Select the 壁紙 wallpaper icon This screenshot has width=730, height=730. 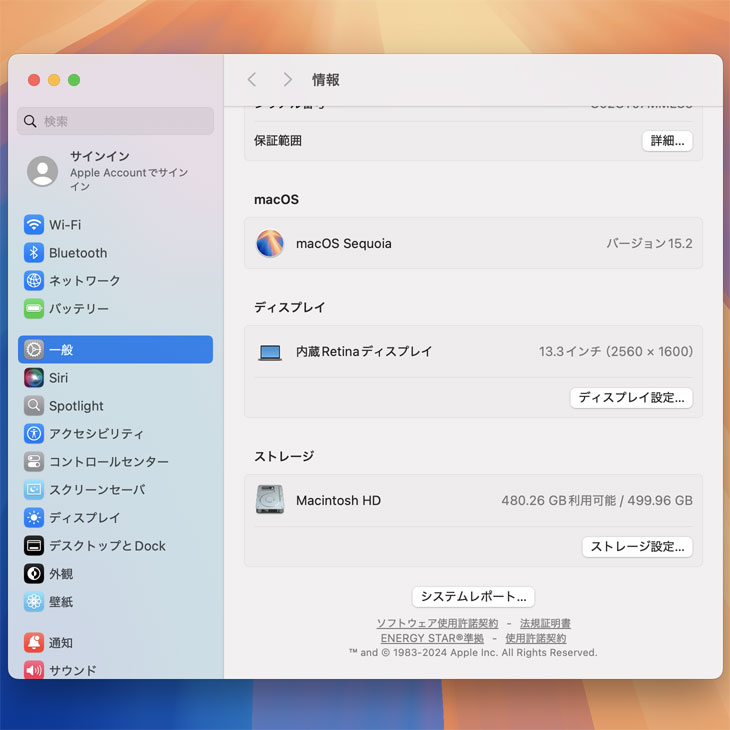click(x=34, y=602)
